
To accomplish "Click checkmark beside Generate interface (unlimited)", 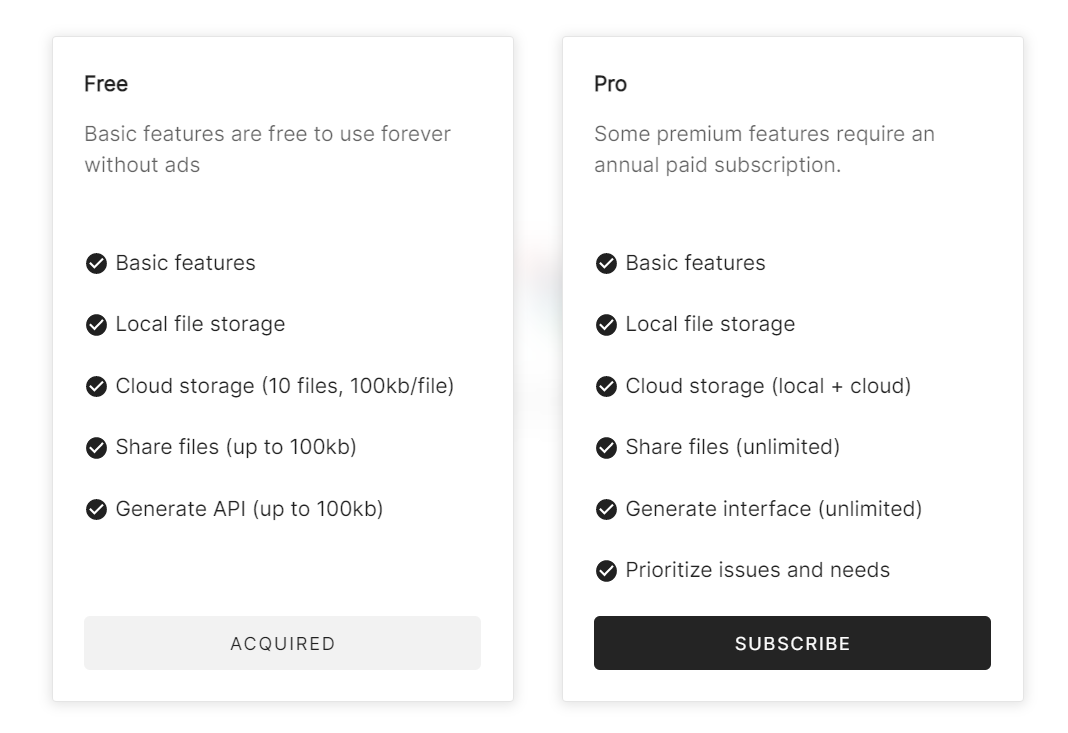I will (x=606, y=510).
